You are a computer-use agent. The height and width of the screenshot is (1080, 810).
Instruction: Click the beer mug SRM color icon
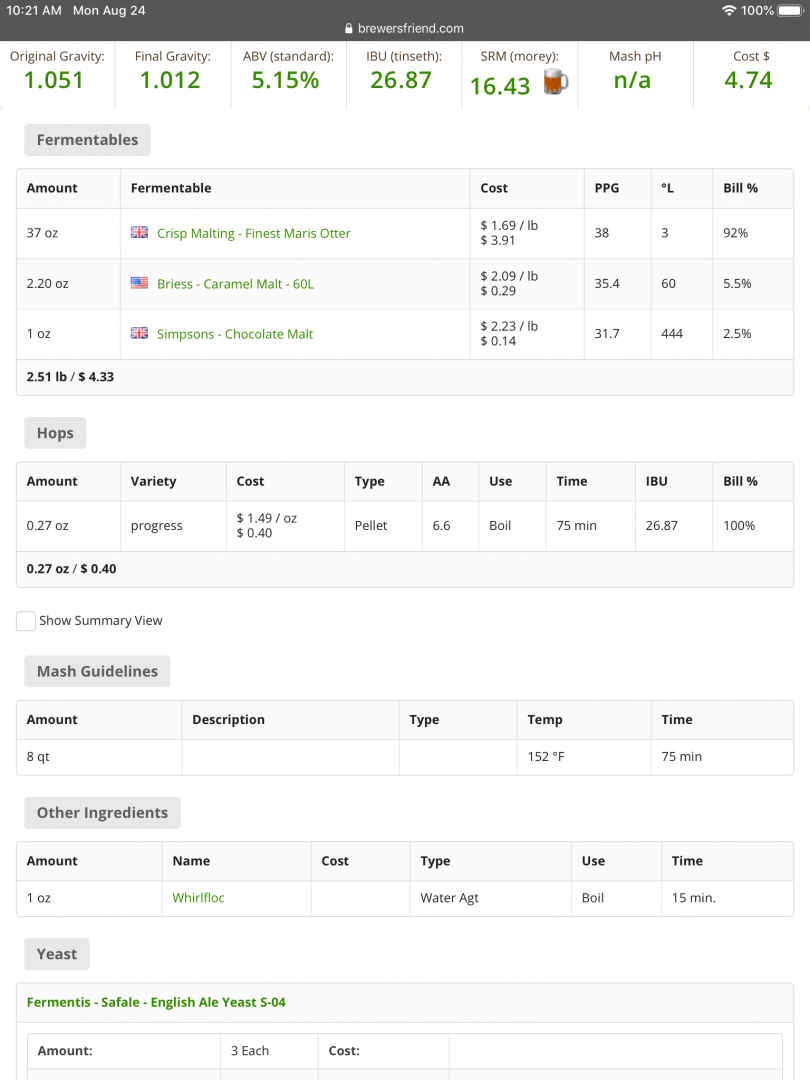point(555,83)
